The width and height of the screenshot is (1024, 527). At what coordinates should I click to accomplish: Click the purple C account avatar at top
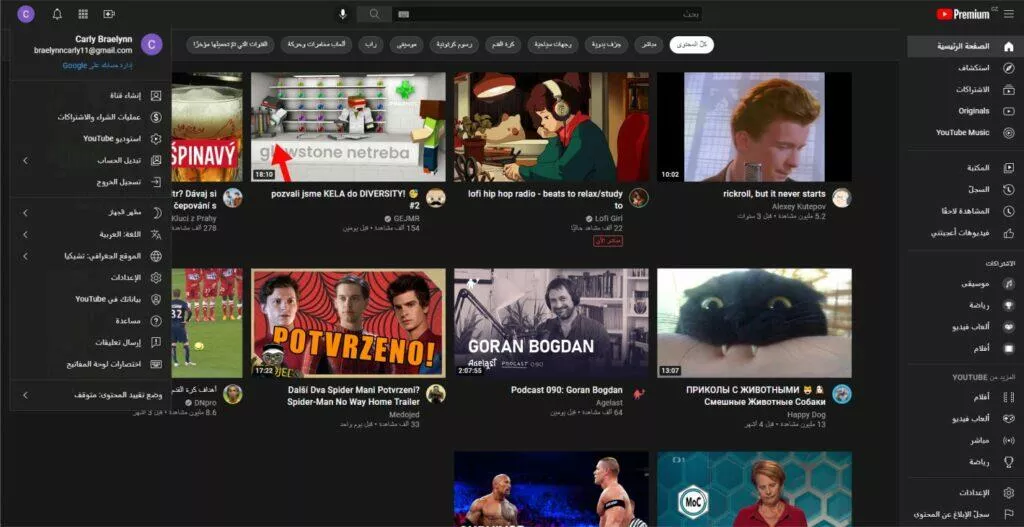[26, 14]
